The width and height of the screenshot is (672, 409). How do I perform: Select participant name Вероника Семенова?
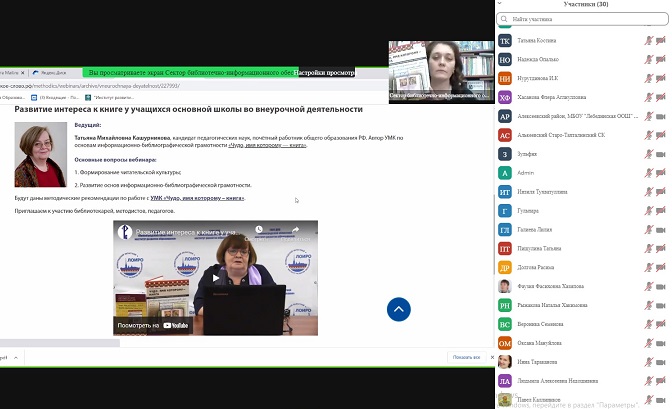540,324
